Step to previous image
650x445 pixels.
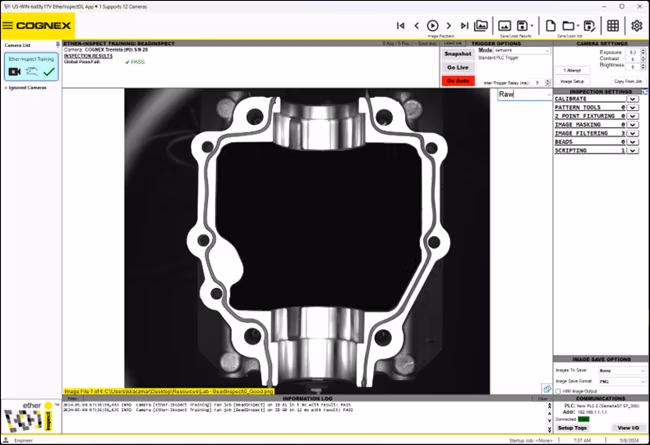click(417, 26)
